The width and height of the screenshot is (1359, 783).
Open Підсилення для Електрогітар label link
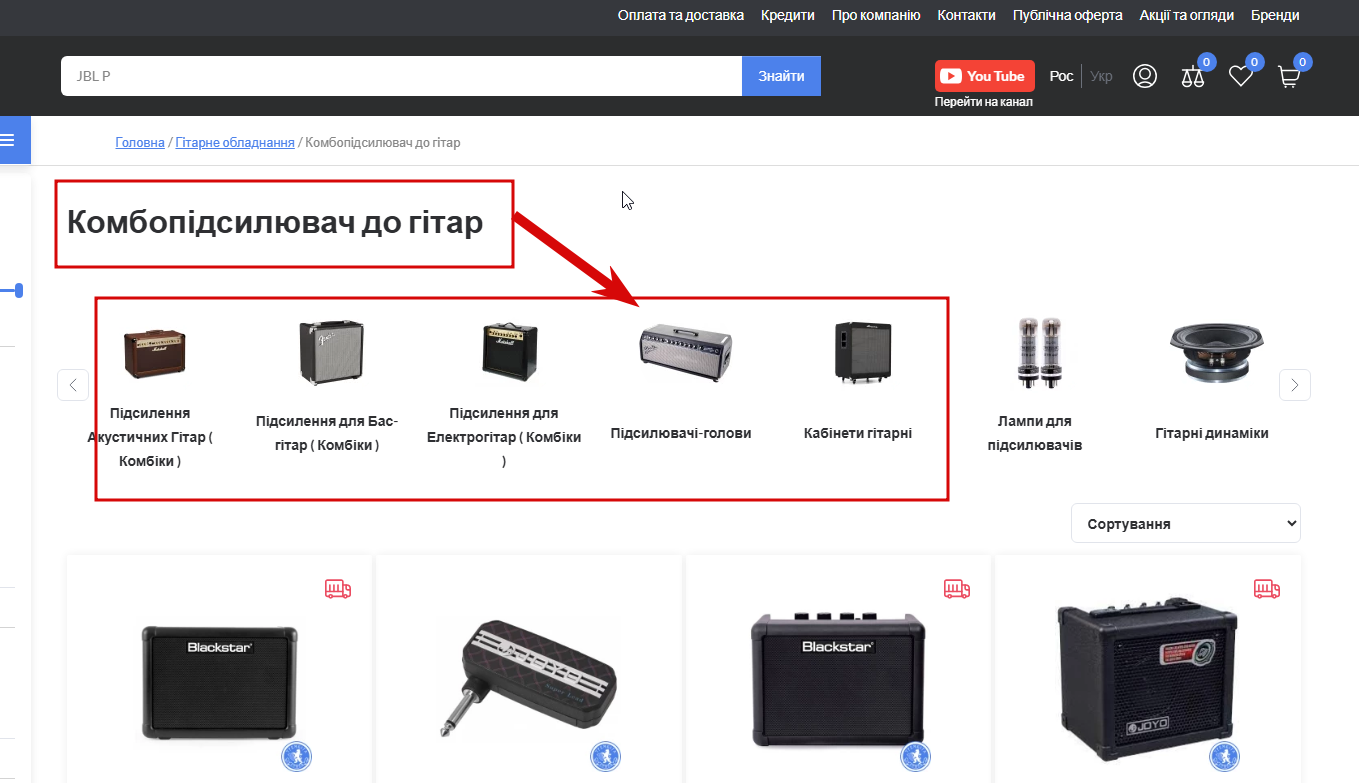pyautogui.click(x=504, y=437)
